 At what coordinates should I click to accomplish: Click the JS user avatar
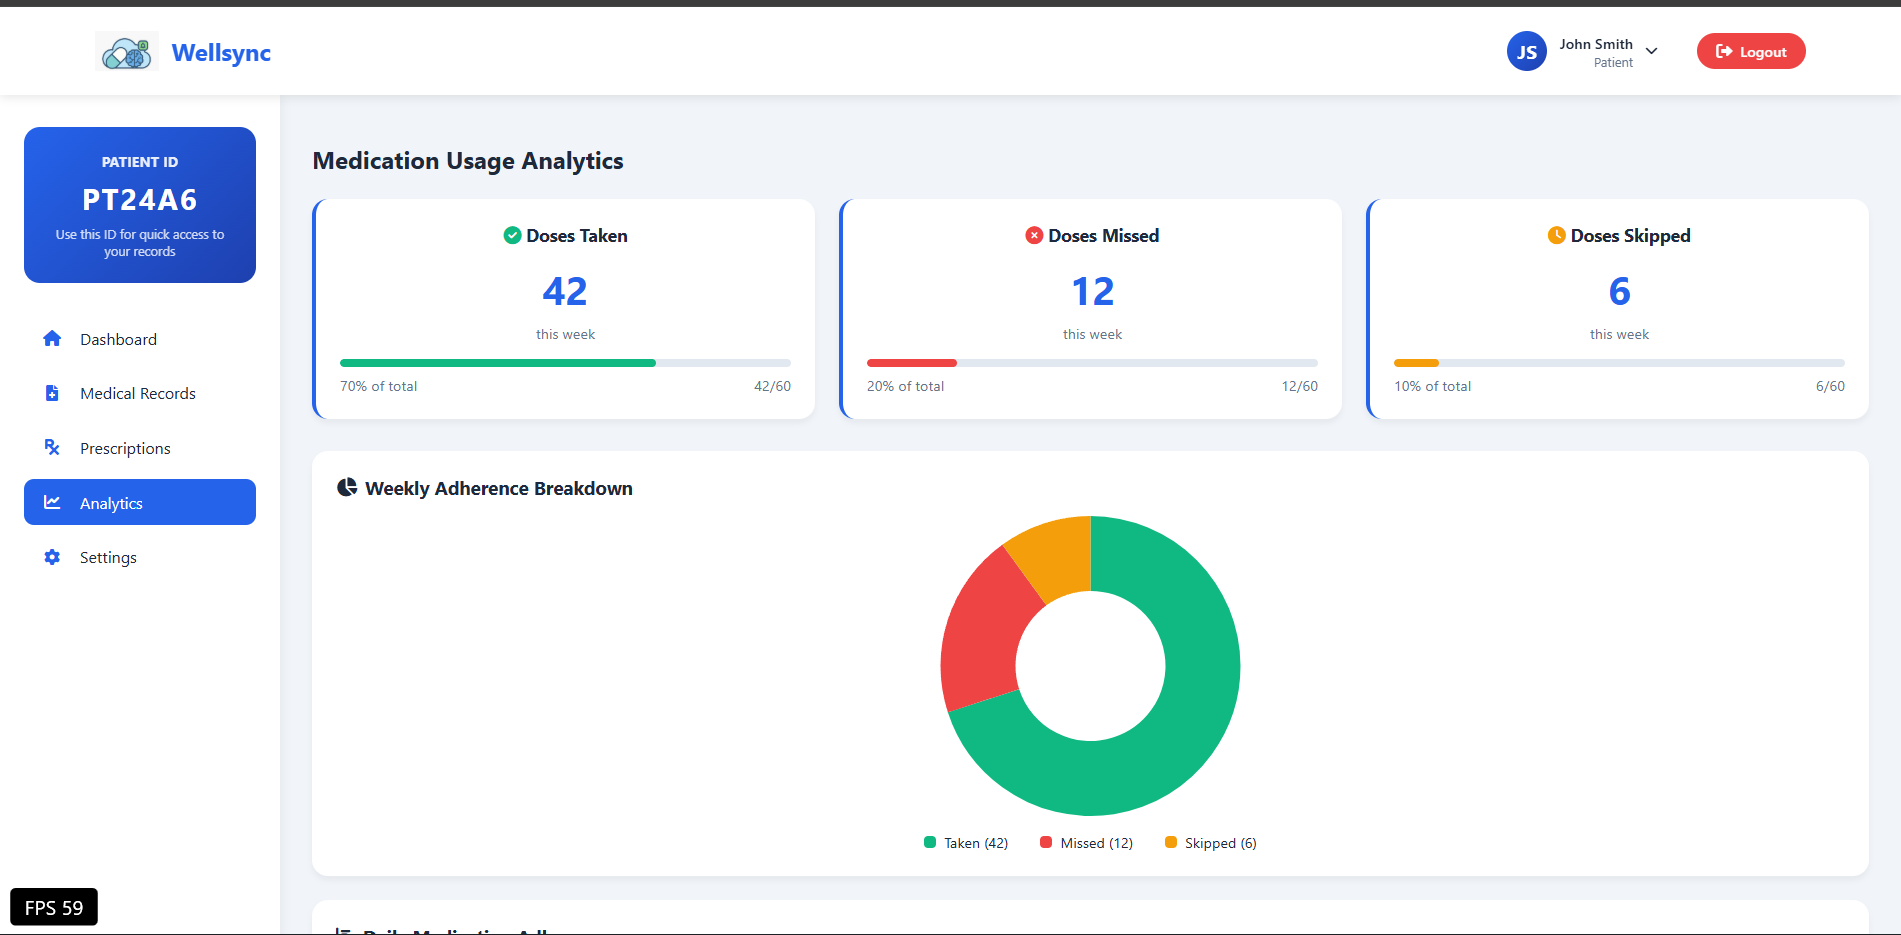click(x=1526, y=52)
